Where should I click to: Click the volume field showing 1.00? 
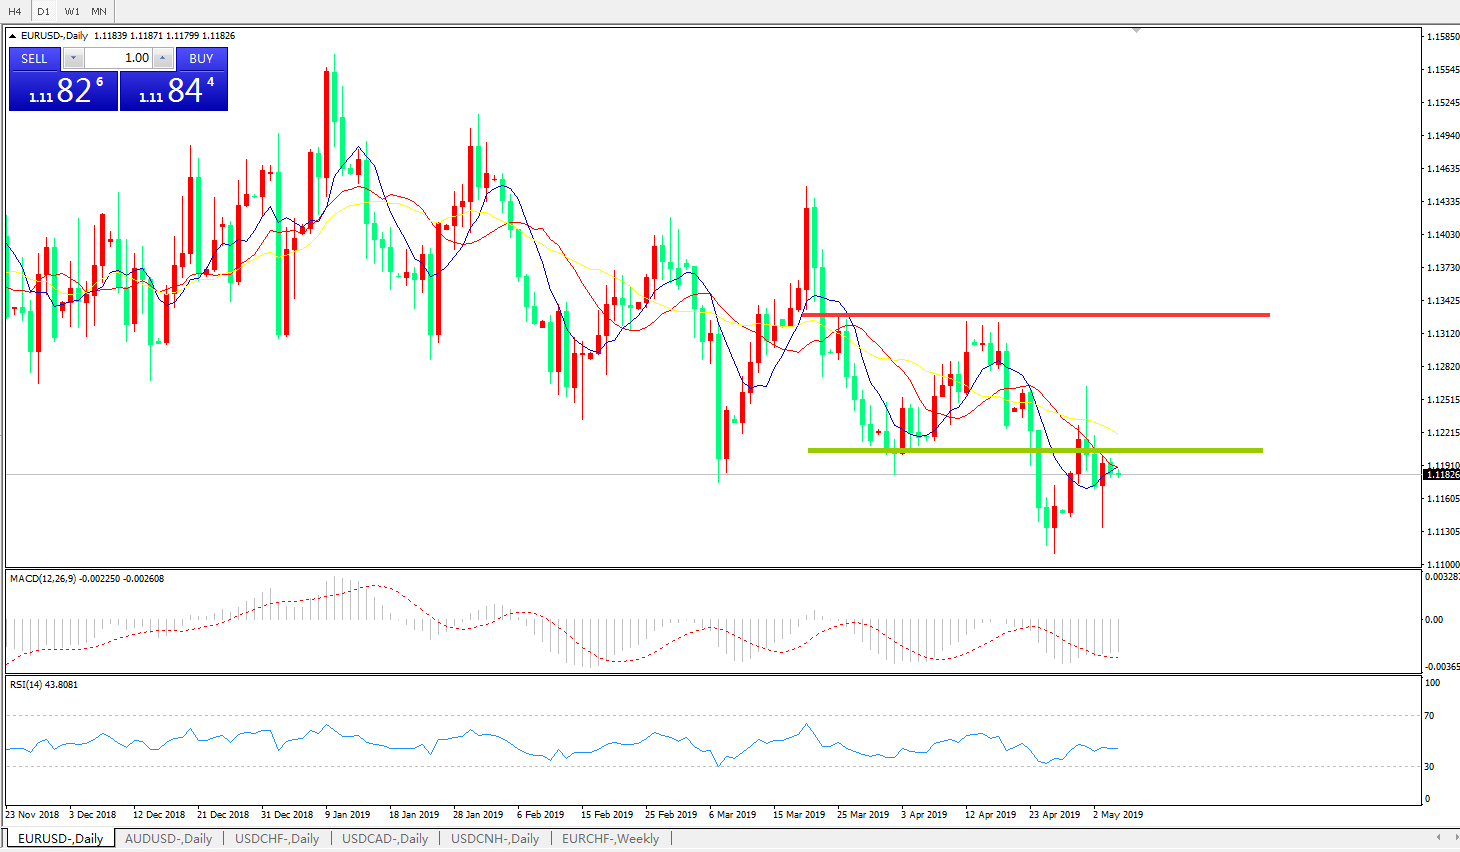pos(118,59)
